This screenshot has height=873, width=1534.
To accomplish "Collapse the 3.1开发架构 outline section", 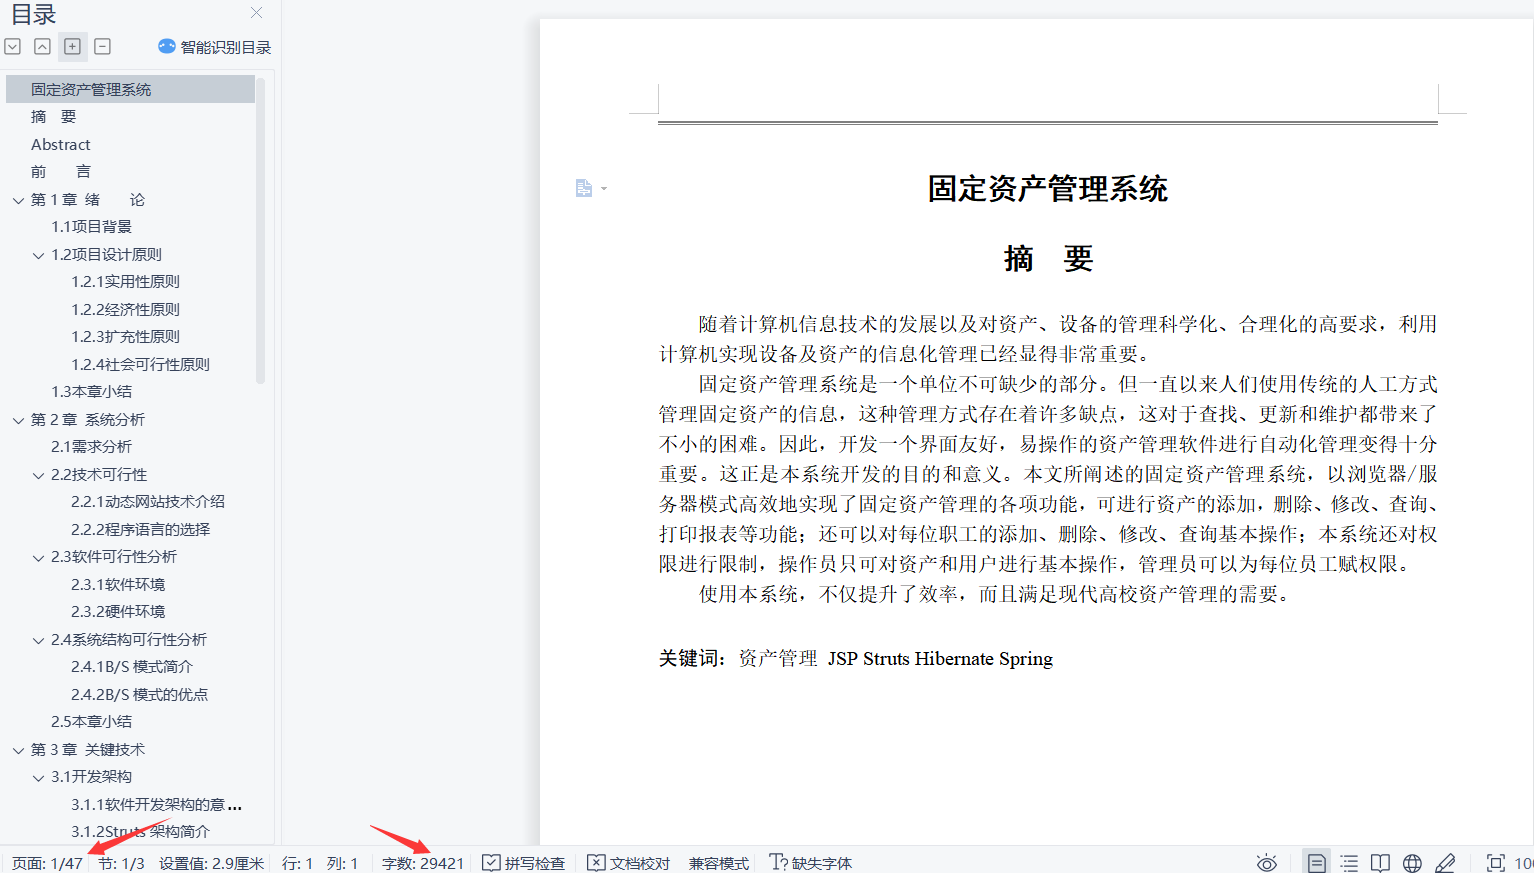I will coord(38,777).
